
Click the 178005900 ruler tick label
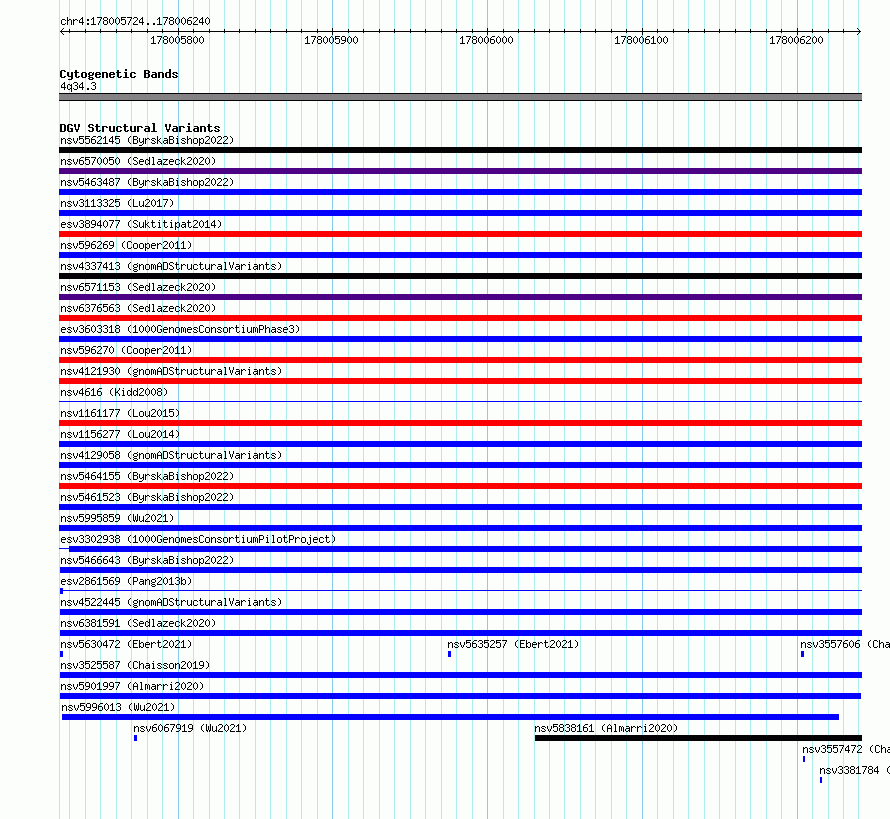pos(331,40)
